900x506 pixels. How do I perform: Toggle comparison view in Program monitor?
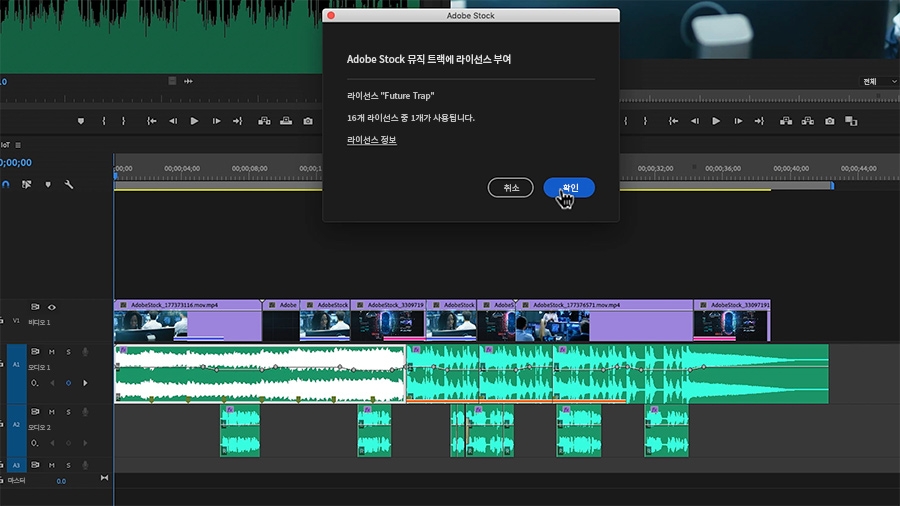point(851,121)
